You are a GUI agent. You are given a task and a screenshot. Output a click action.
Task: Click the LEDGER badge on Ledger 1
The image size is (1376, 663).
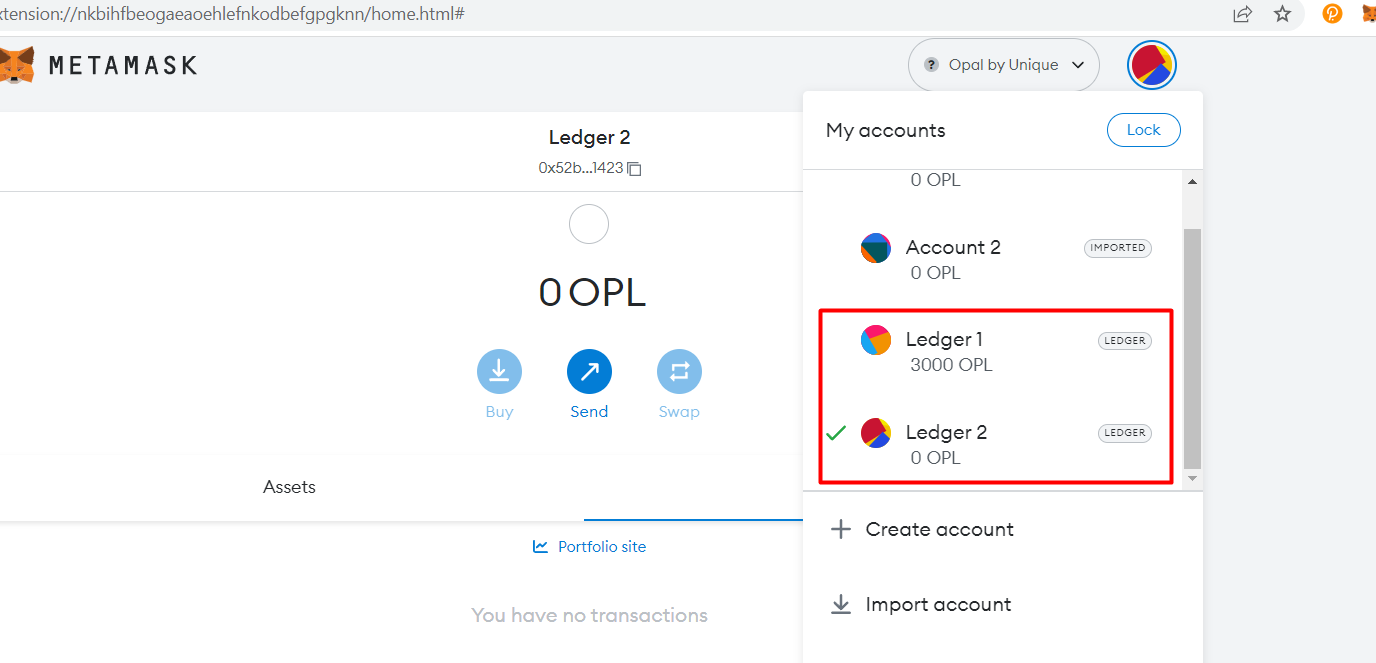click(1125, 341)
